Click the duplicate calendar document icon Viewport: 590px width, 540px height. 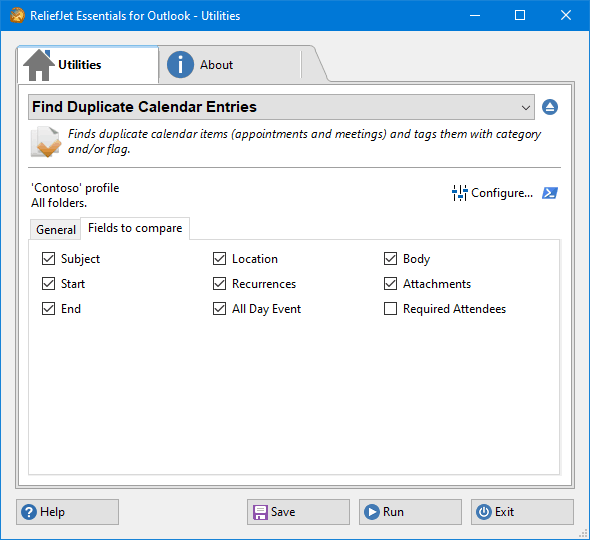tap(46, 142)
